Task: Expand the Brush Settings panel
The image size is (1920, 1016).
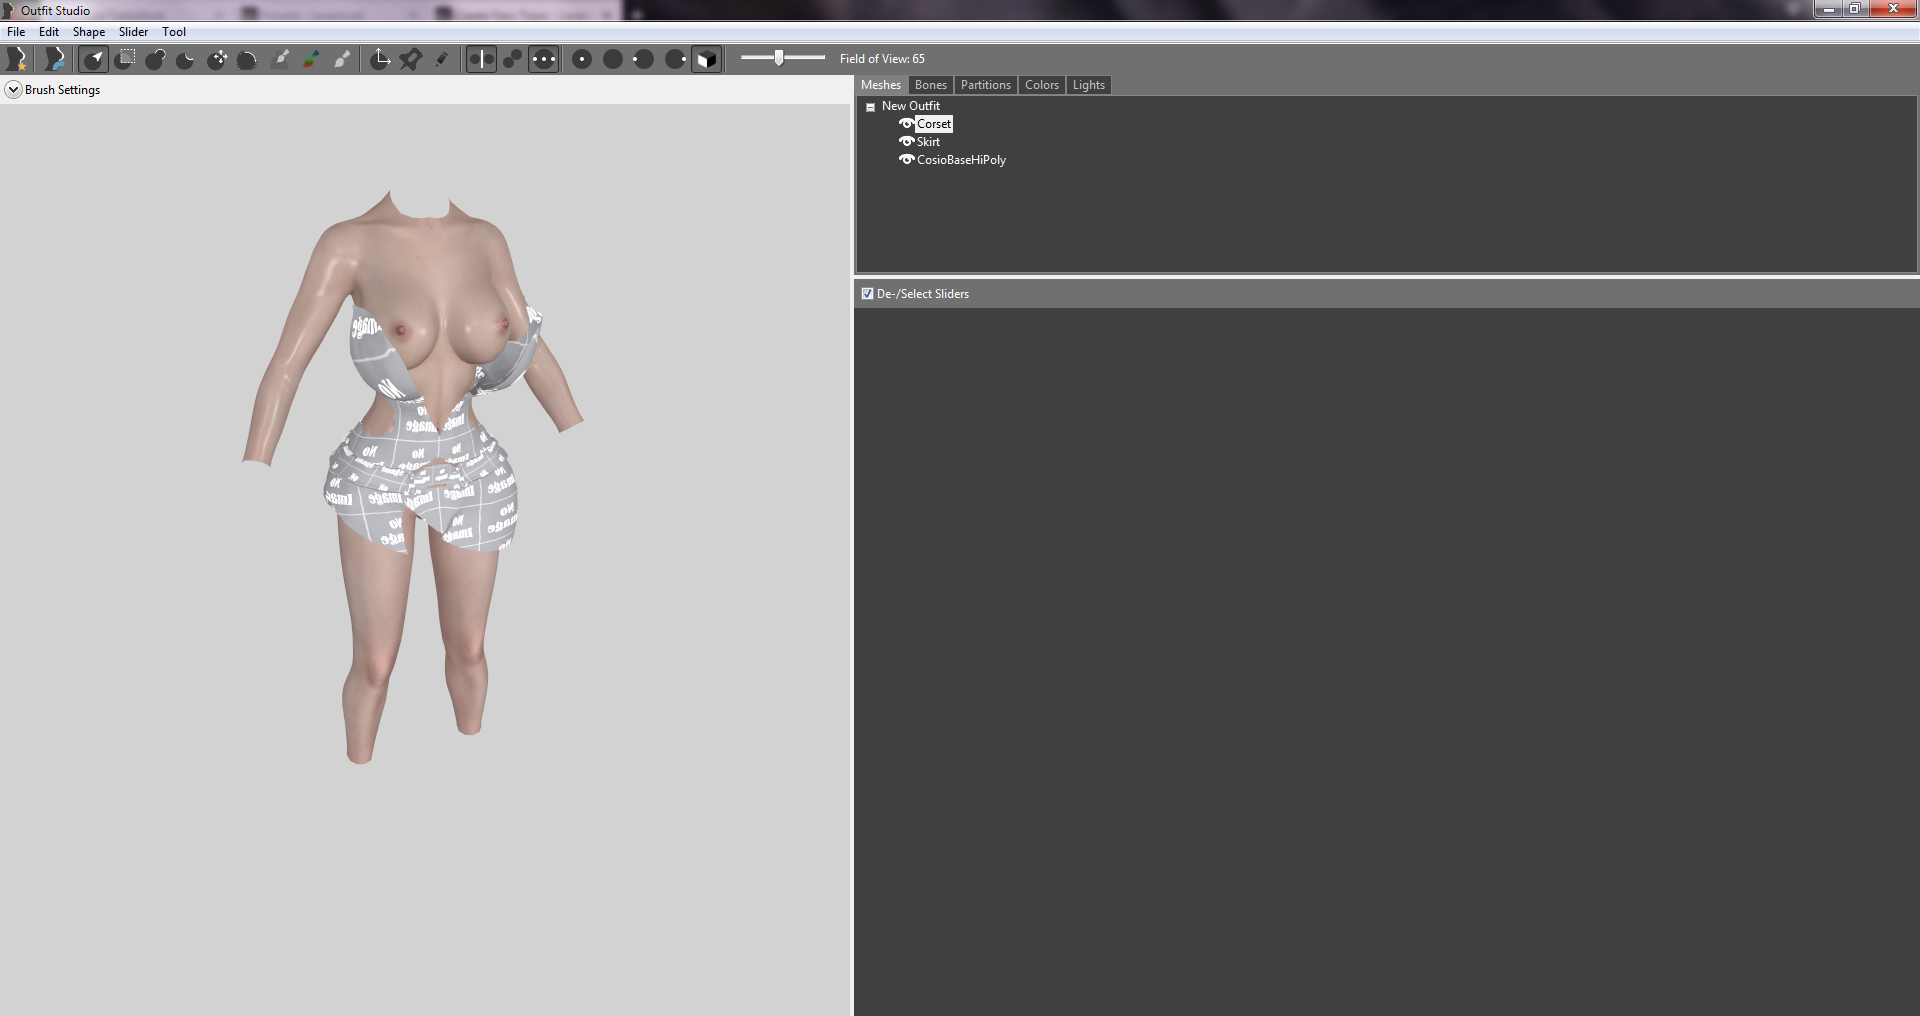Action: pos(13,90)
